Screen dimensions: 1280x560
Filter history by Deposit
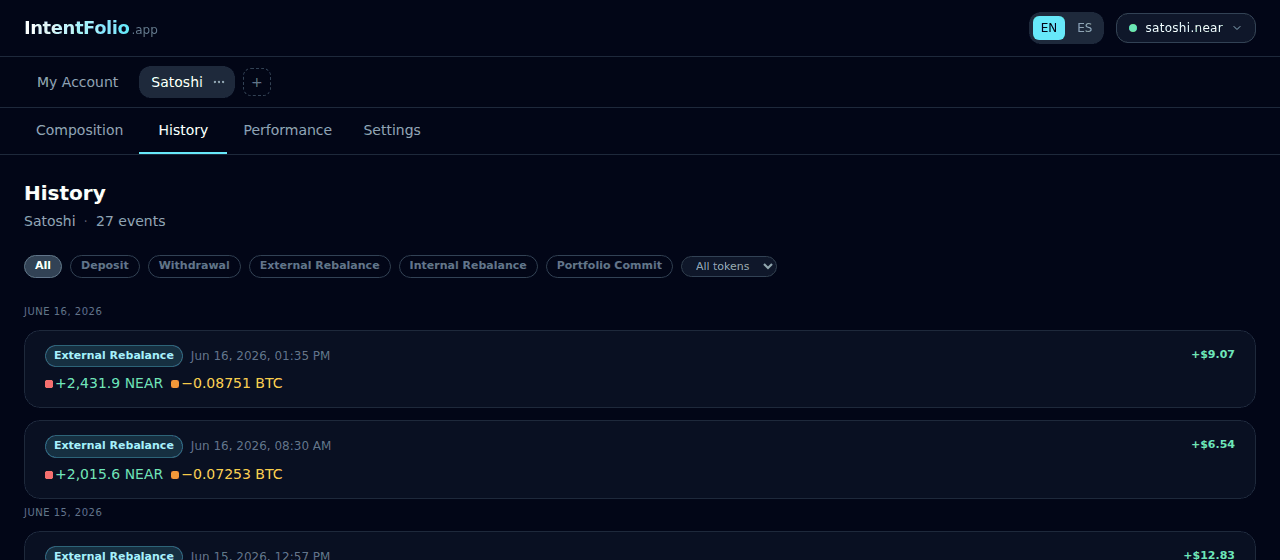pyautogui.click(x=105, y=266)
